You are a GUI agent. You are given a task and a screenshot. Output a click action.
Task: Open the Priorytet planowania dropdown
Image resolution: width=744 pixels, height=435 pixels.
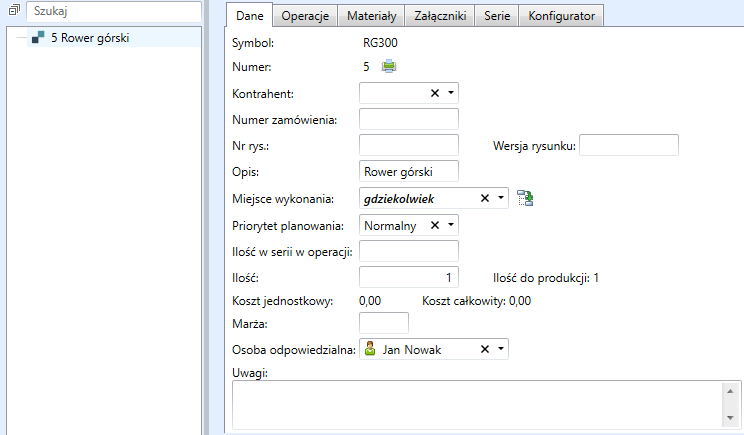(x=451, y=225)
